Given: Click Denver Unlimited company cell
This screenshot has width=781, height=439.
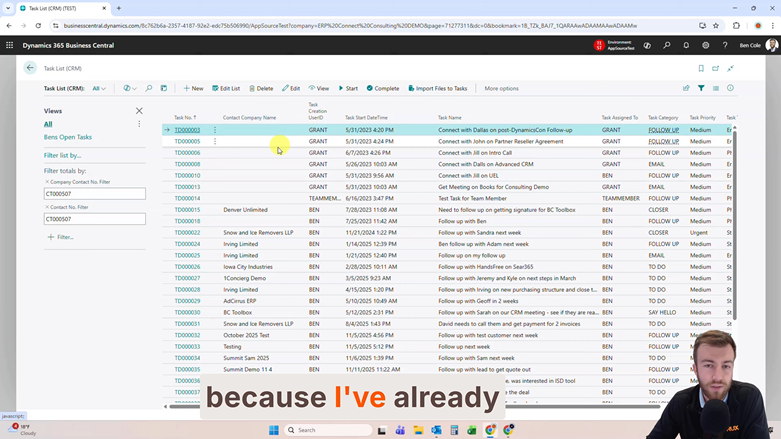Looking at the screenshot, I should (x=245, y=210).
